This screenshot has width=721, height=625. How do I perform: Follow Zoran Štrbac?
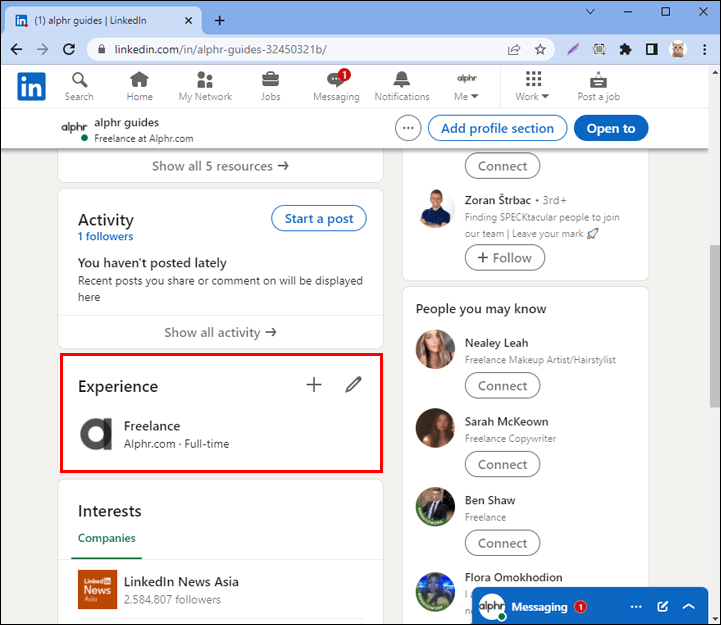(505, 258)
